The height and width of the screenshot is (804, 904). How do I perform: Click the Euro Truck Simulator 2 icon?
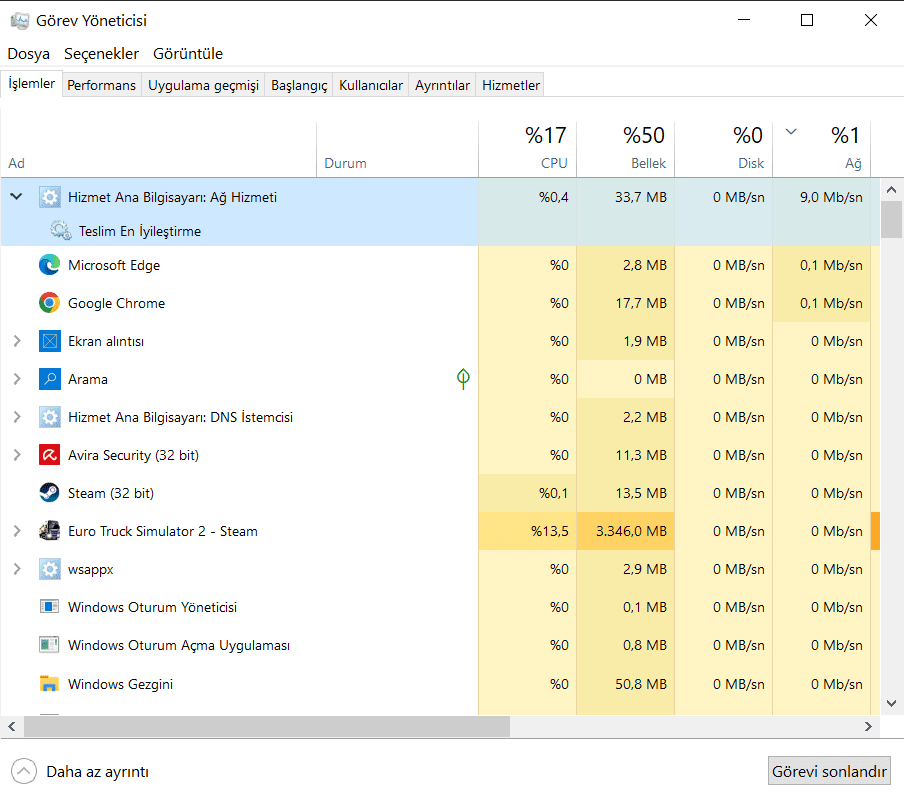(49, 531)
